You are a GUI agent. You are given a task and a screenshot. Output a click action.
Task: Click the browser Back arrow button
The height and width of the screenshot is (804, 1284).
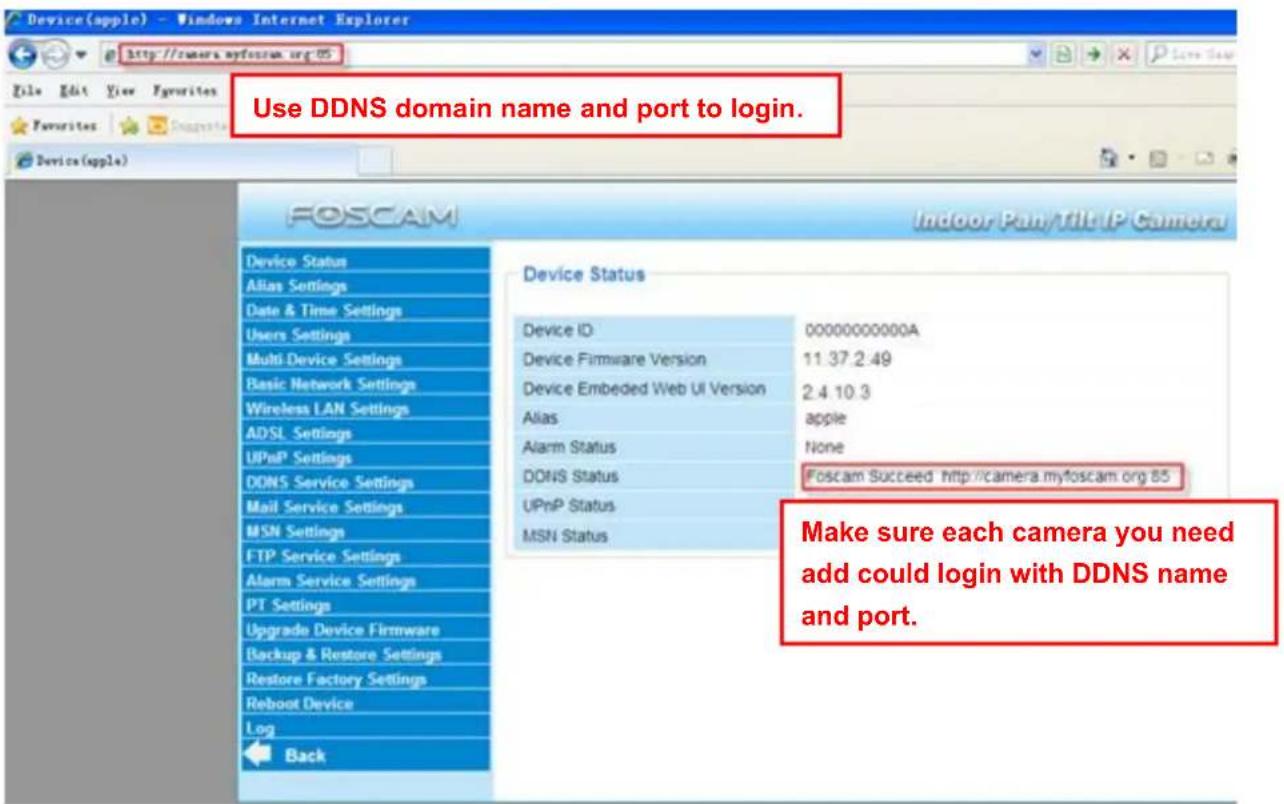[20, 53]
